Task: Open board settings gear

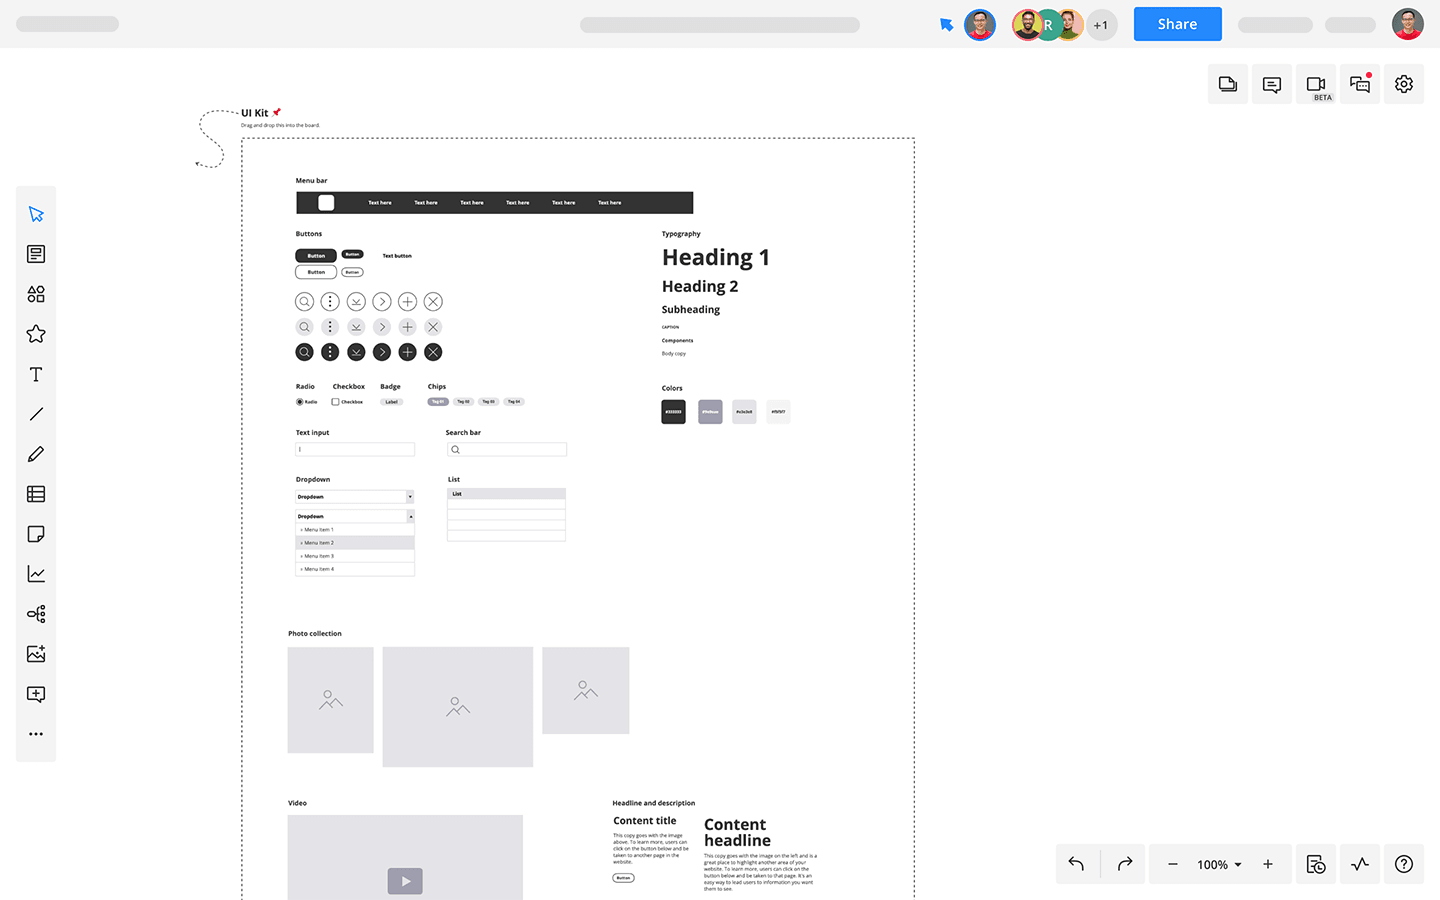Action: pos(1404,84)
